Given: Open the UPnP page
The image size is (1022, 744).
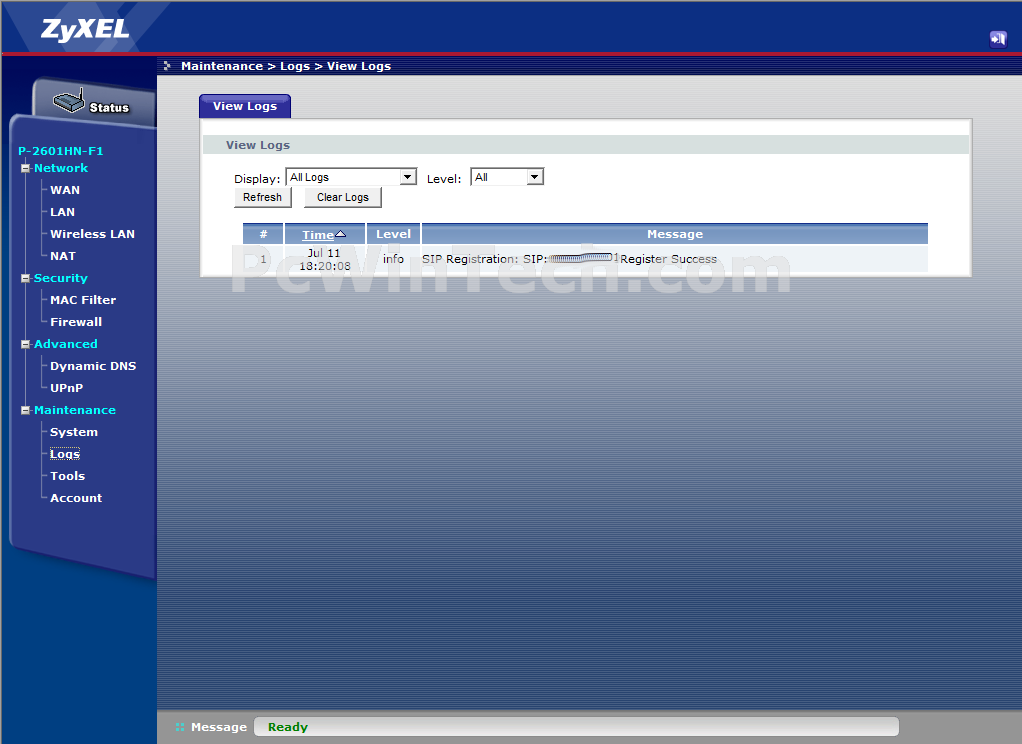Looking at the screenshot, I should point(66,388).
